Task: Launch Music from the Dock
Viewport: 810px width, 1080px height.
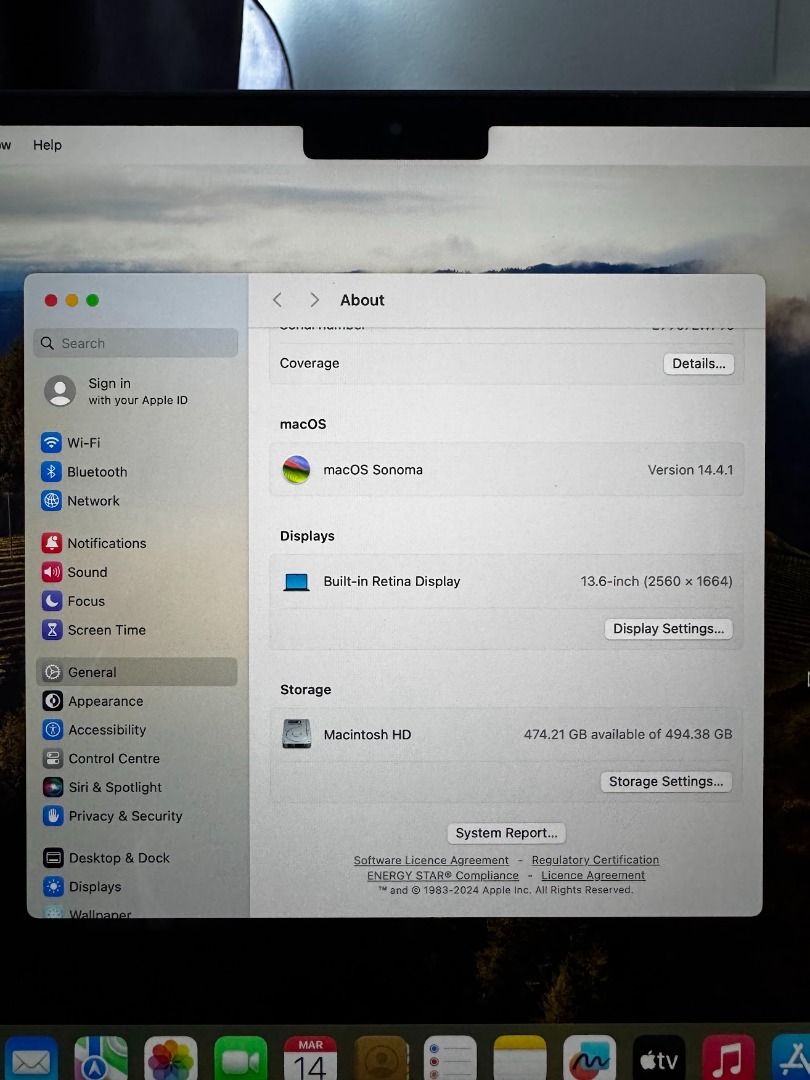Action: pos(729,1058)
